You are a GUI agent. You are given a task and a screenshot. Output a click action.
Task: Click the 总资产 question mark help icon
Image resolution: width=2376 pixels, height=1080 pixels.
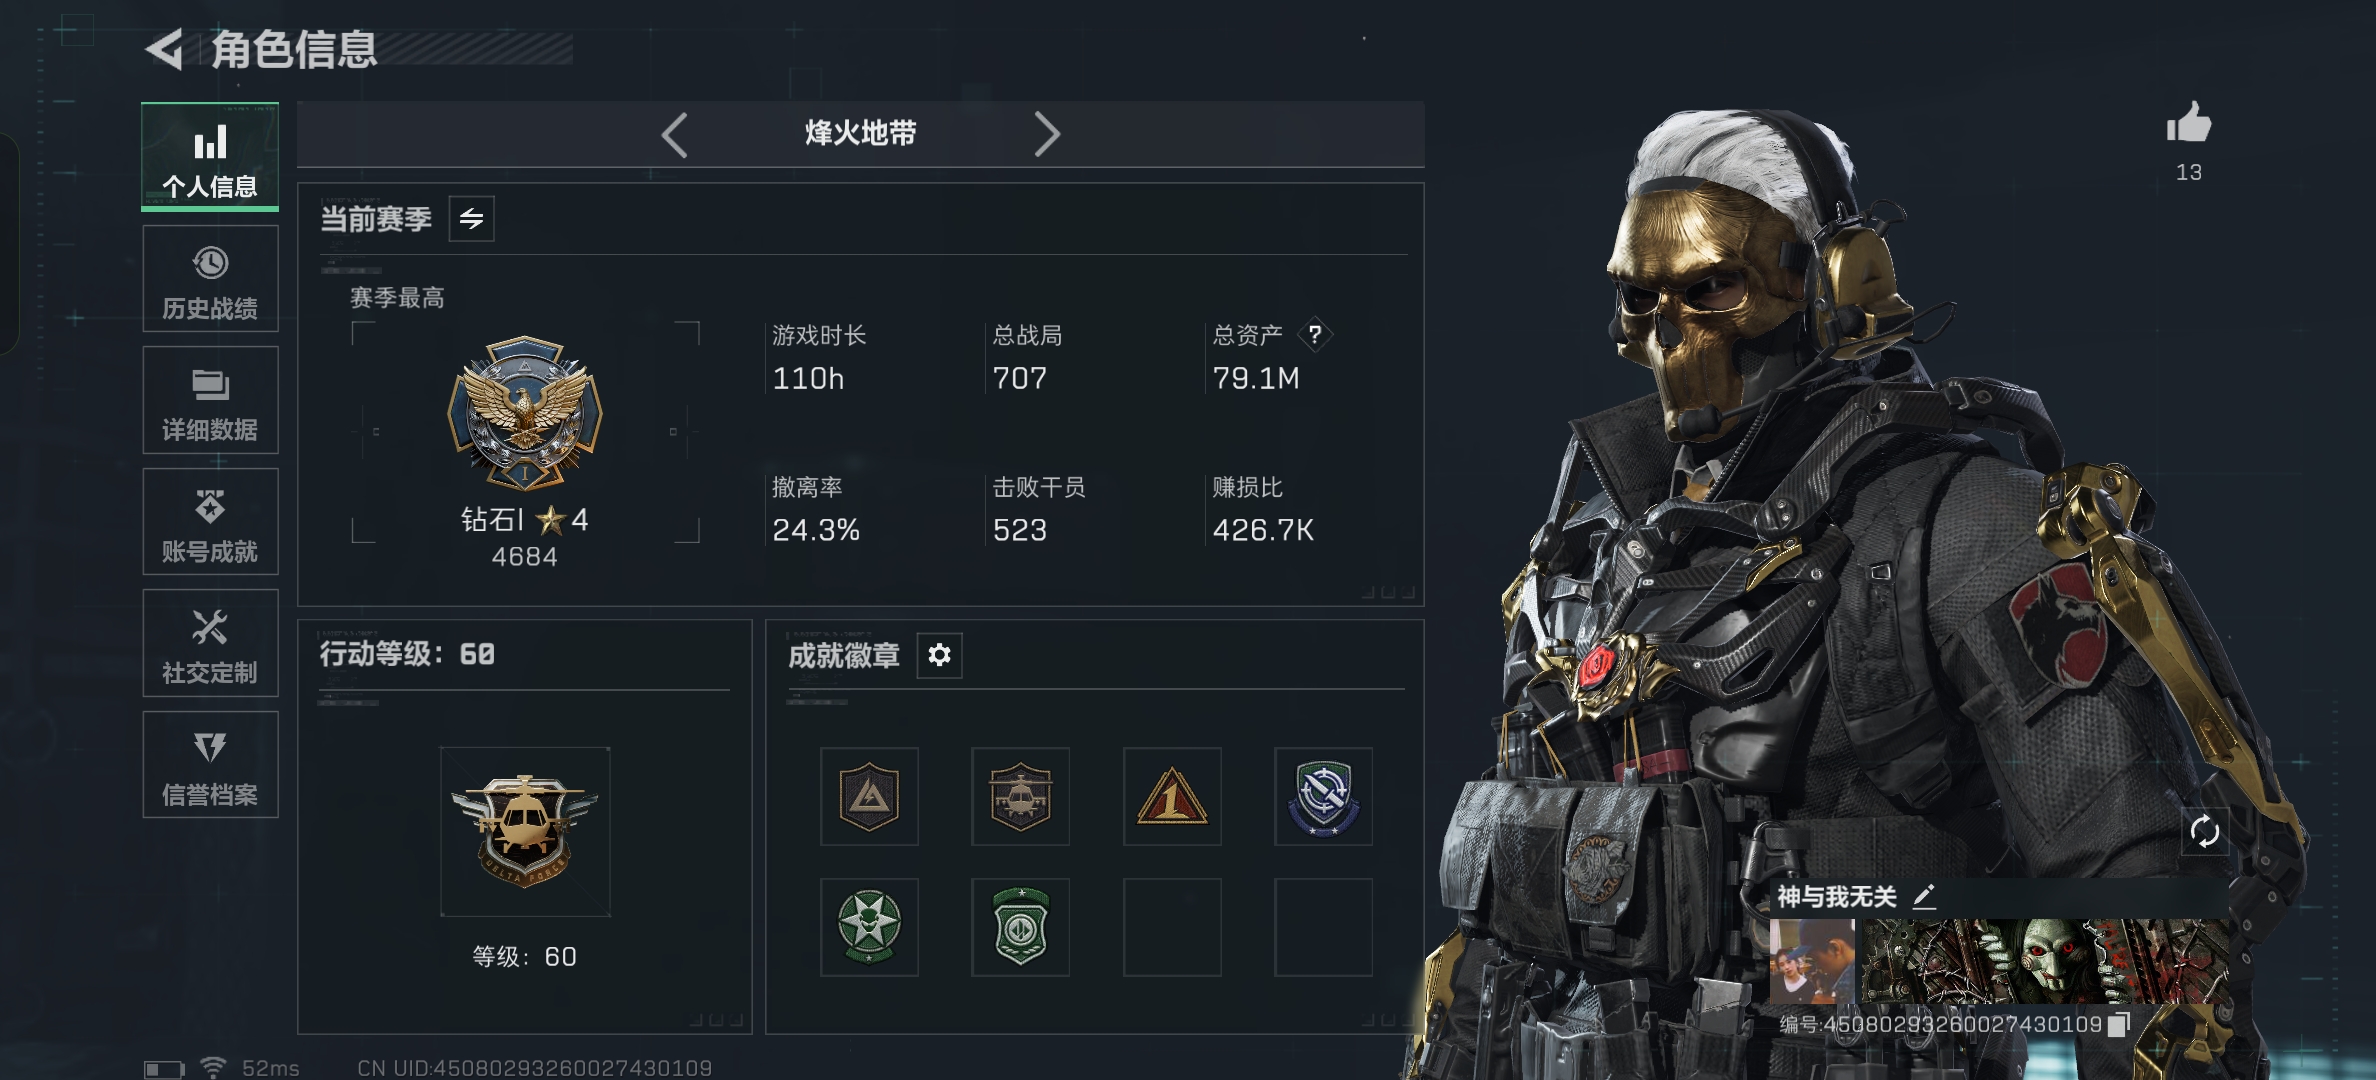tap(1315, 334)
